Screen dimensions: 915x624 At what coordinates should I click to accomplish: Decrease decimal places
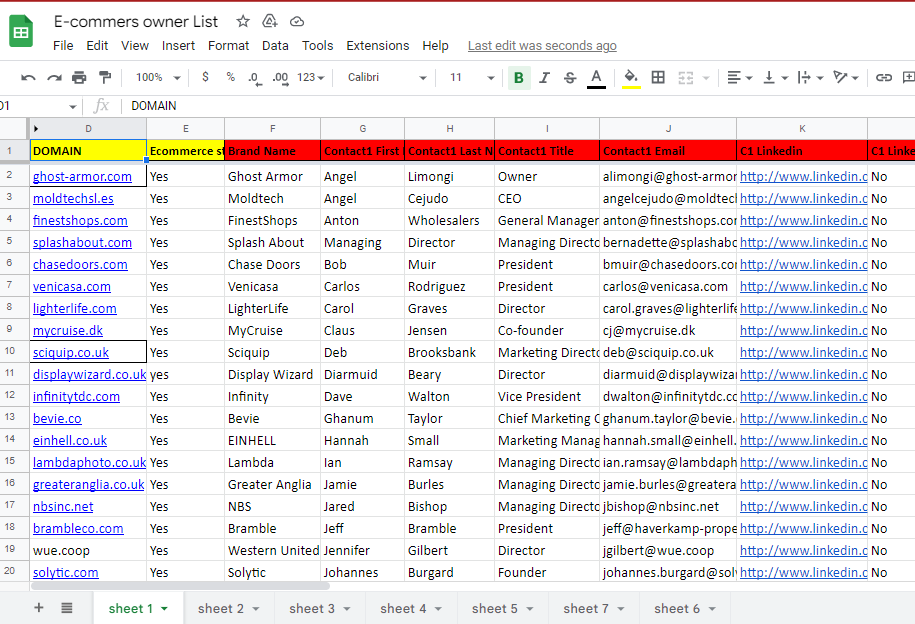click(255, 78)
